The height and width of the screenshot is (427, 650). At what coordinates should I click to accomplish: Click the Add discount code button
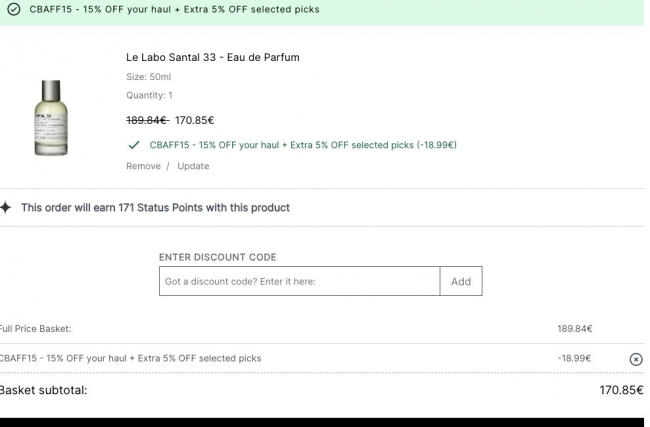point(461,281)
